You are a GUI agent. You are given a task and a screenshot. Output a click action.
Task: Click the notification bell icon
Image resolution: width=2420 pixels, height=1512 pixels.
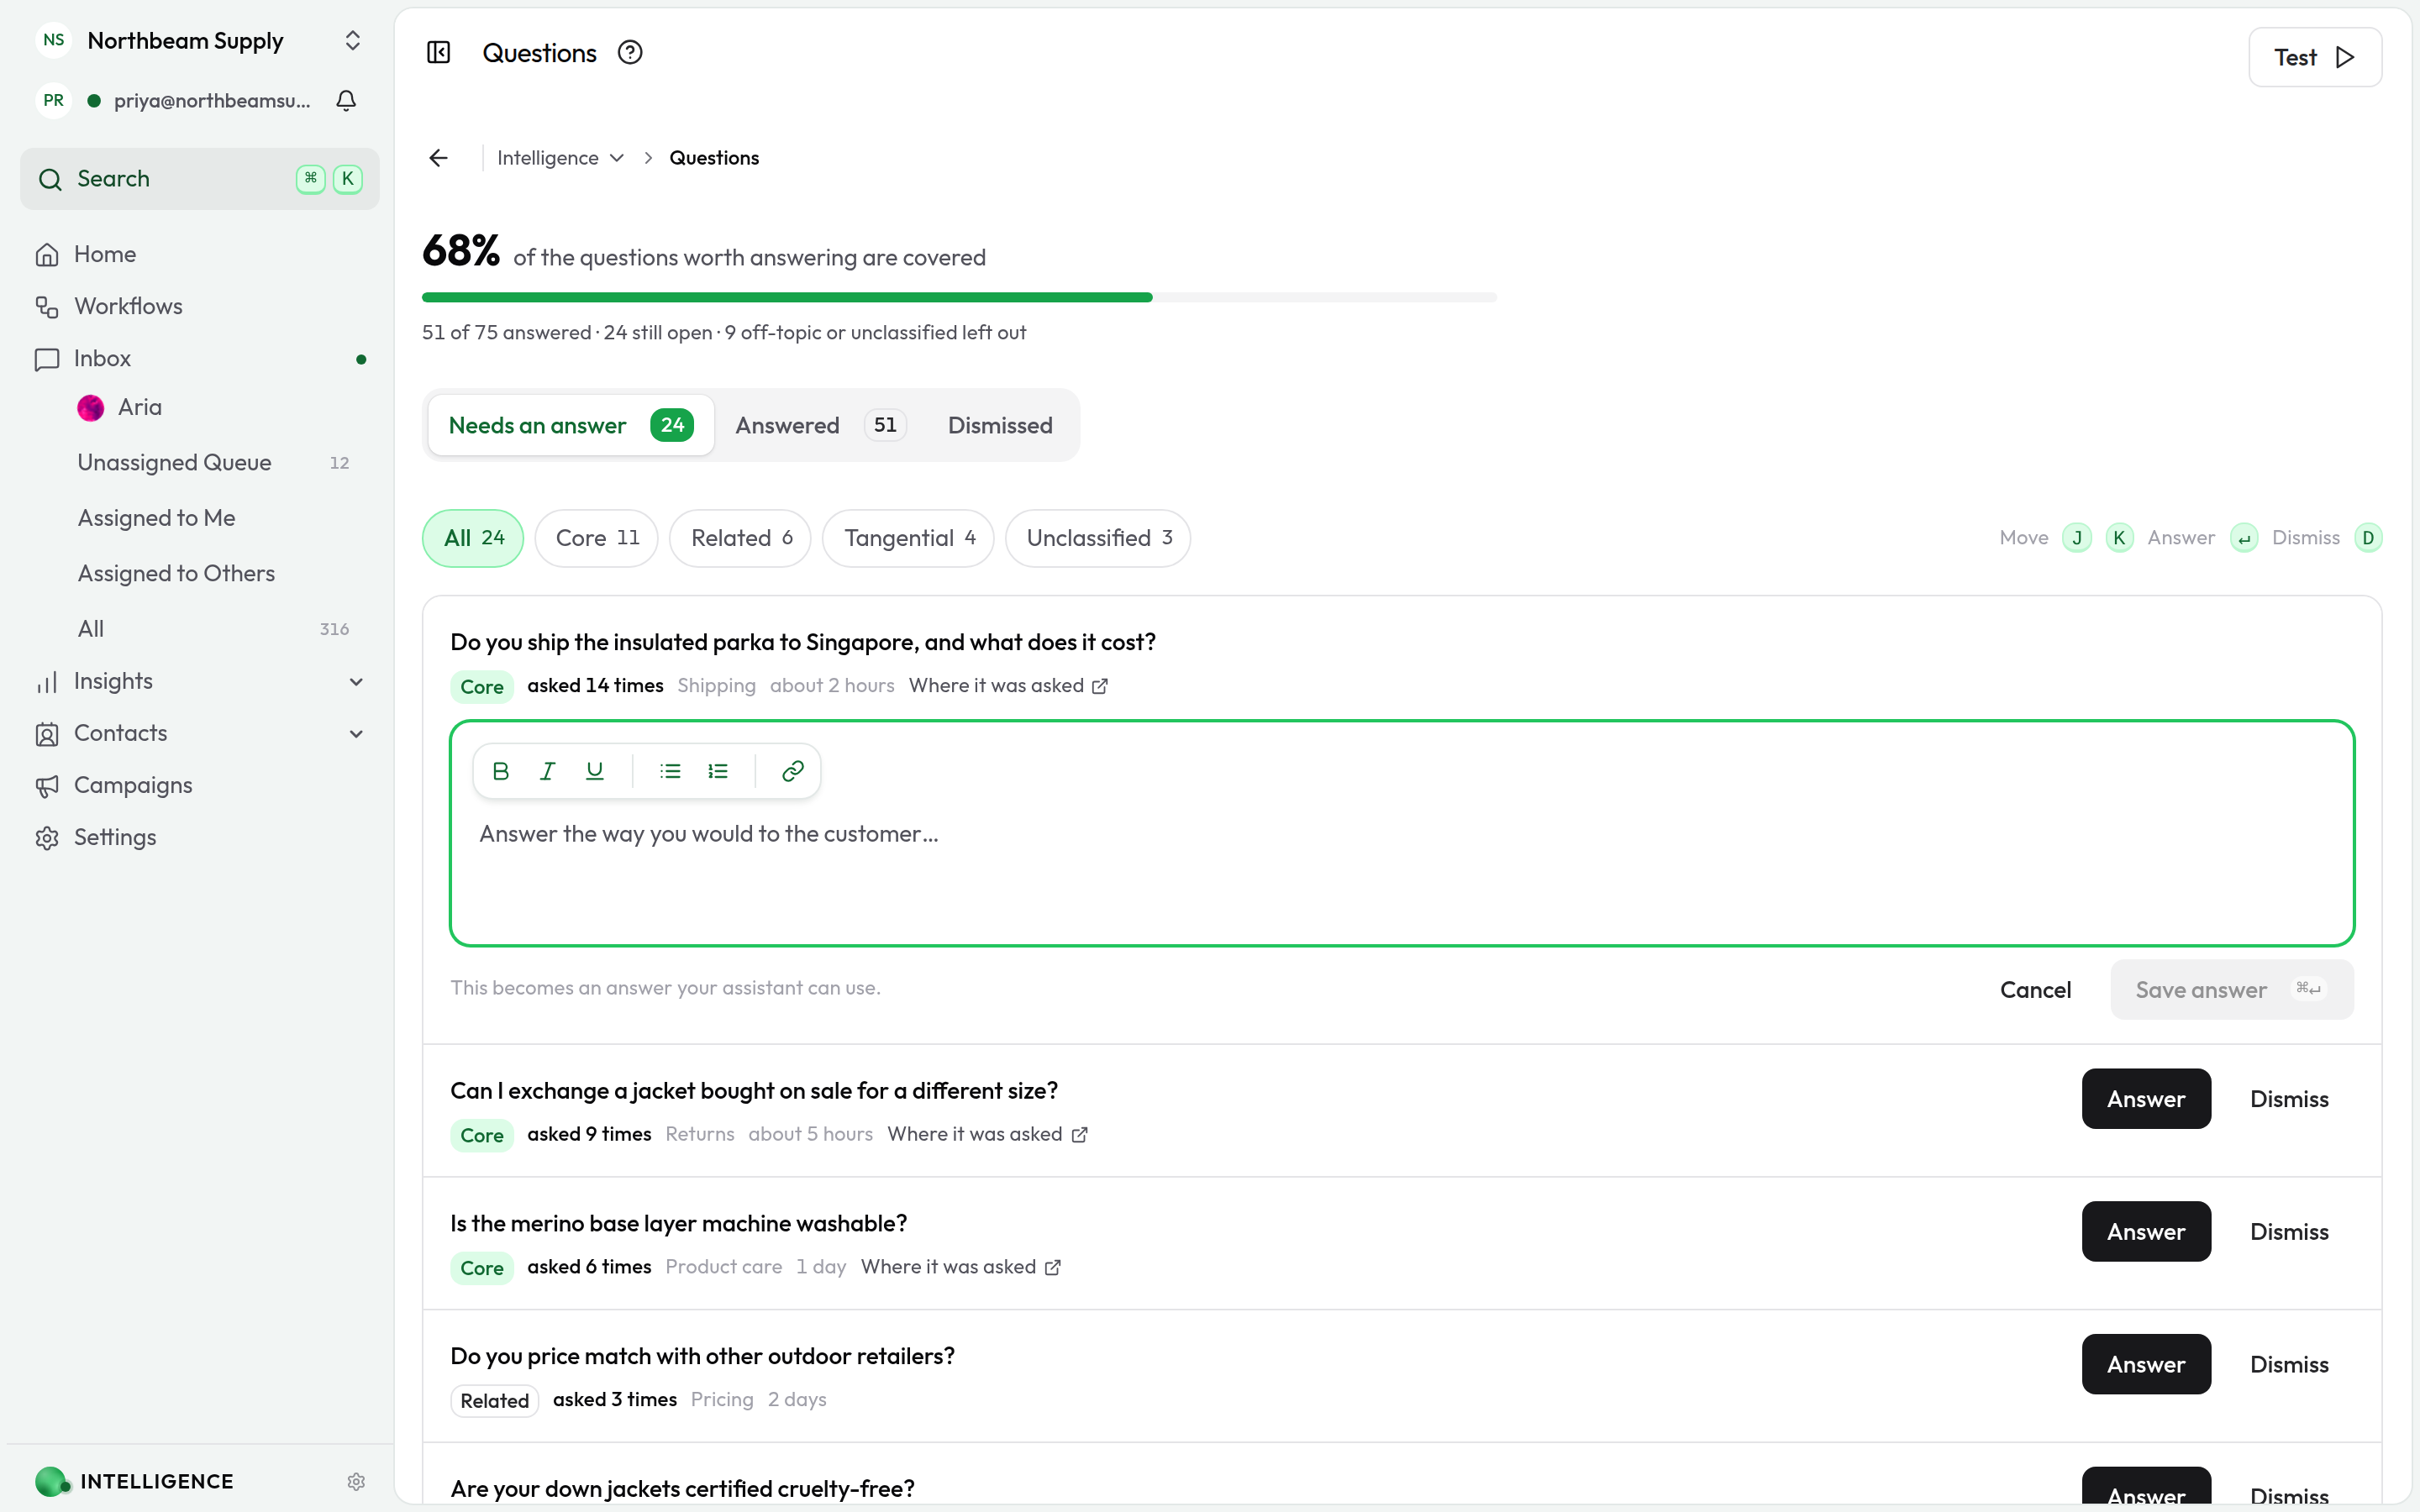click(346, 100)
